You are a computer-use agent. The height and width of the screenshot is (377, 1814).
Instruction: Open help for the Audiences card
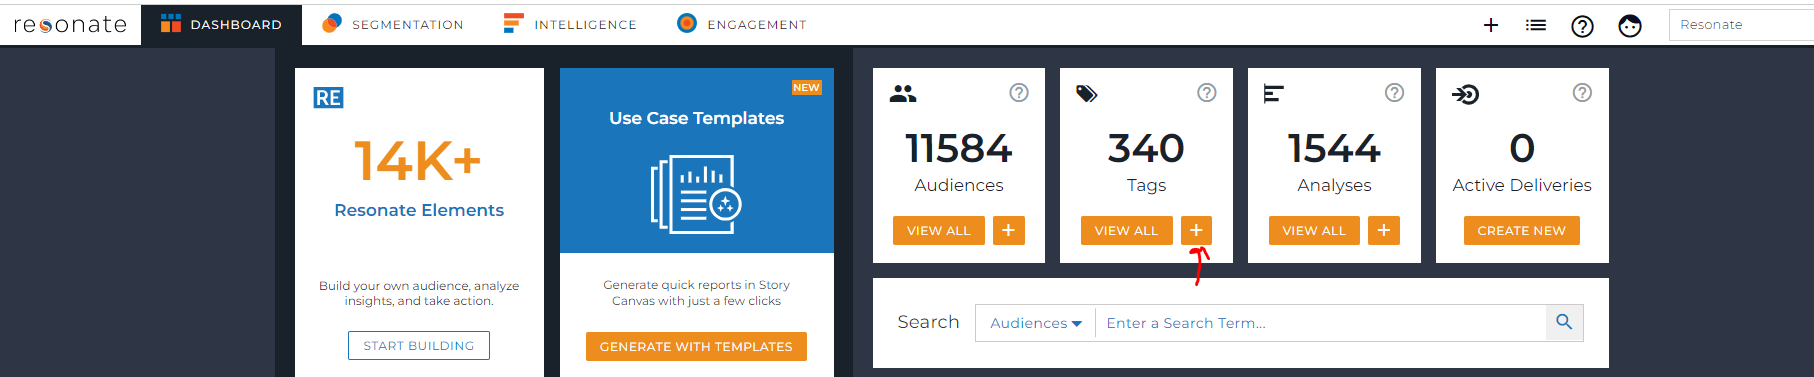pos(1019,92)
